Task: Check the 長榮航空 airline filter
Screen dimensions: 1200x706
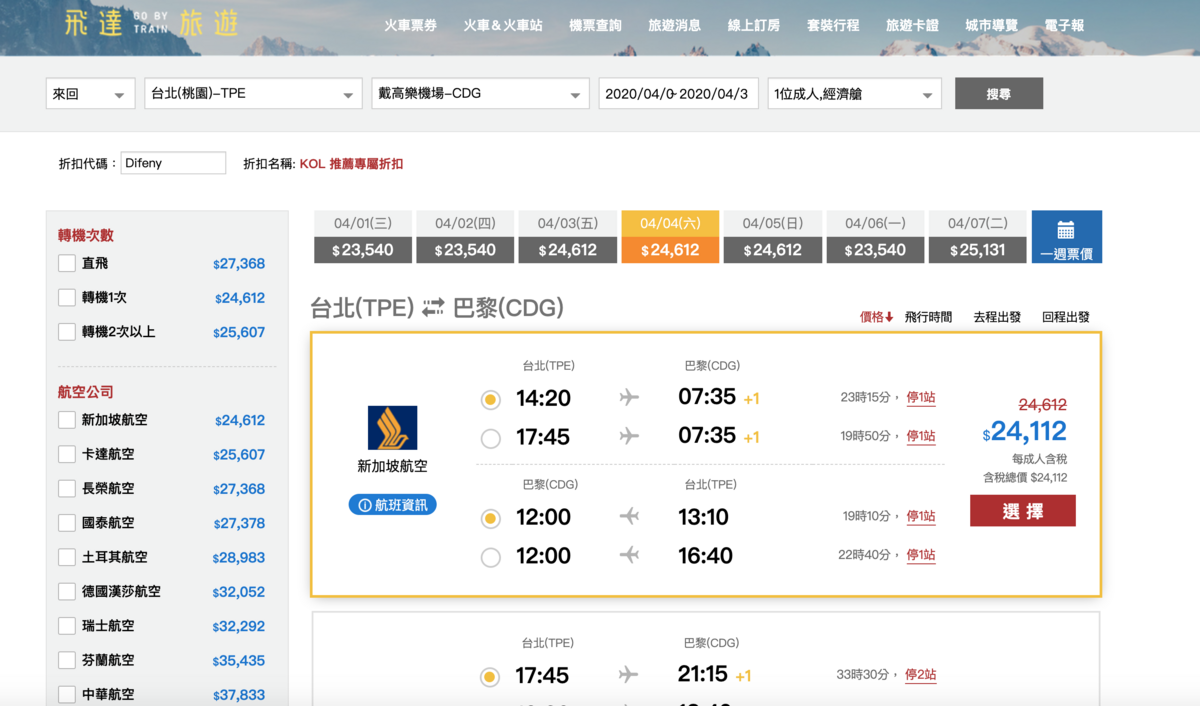Action: pos(67,489)
